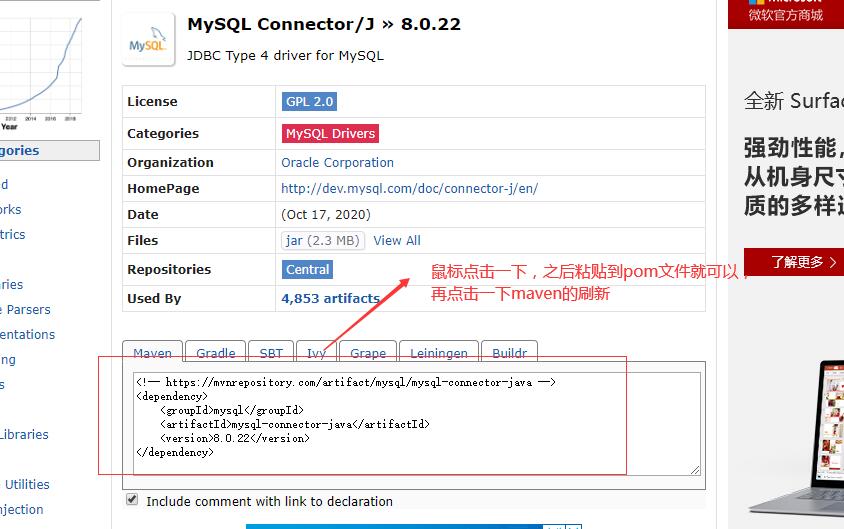
Task: Click the GPL 2.0 license badge
Action: 309,102
